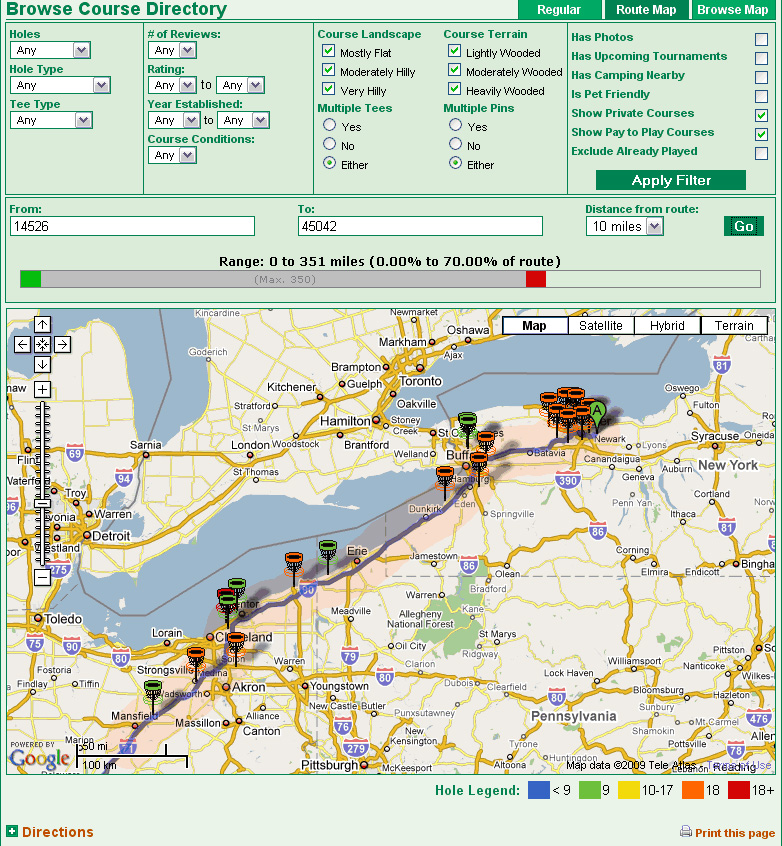Screen dimensions: 782x846
Task: Click the printer icon beside Print this page
Action: pyautogui.click(x=685, y=832)
